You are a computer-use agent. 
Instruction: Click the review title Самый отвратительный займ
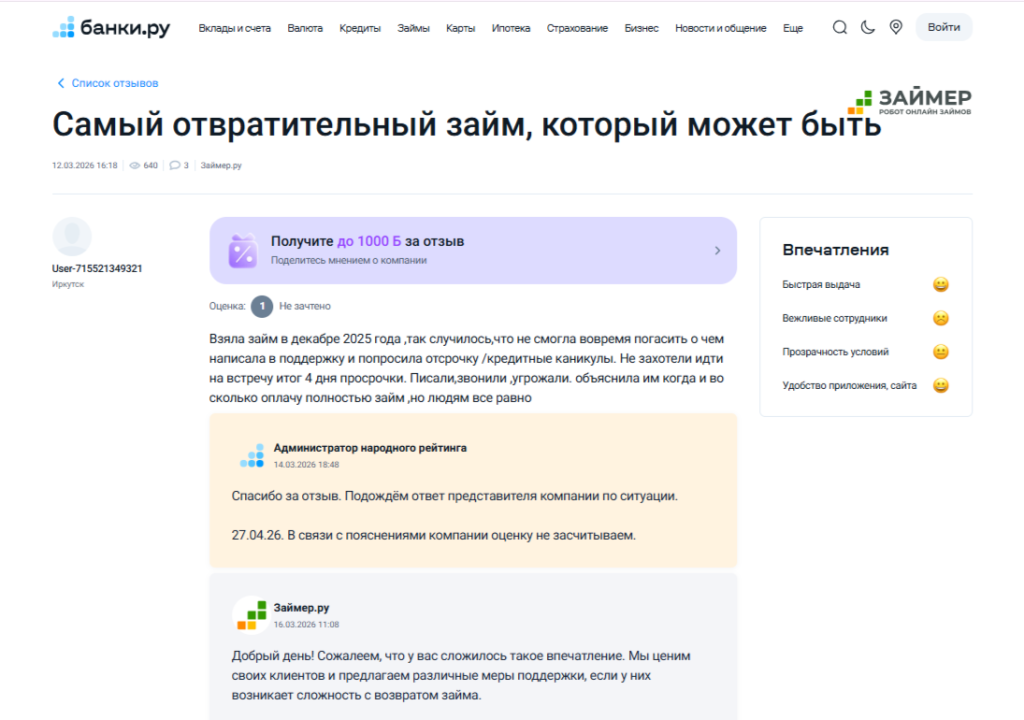pos(467,124)
